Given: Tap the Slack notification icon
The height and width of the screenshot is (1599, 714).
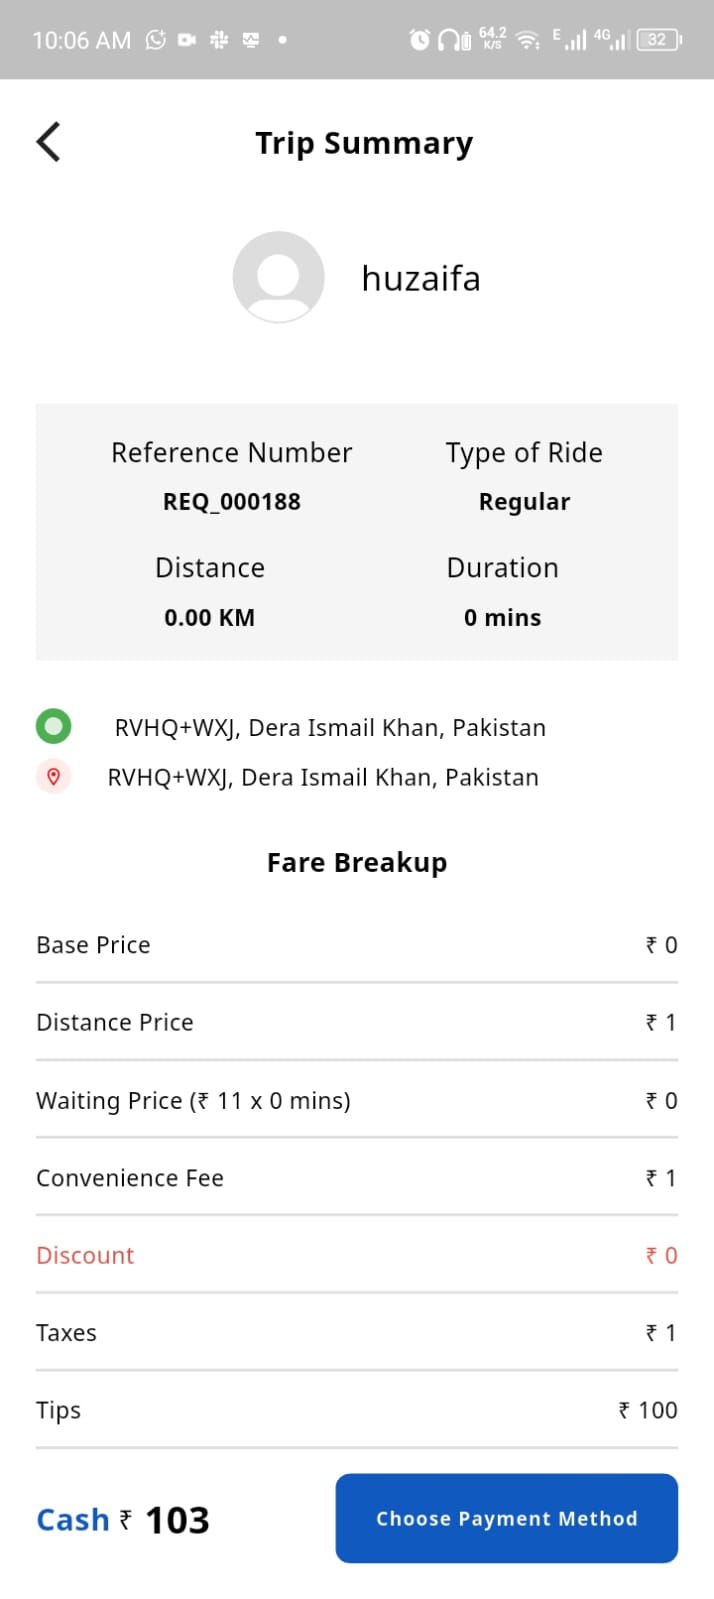Looking at the screenshot, I should (219, 40).
